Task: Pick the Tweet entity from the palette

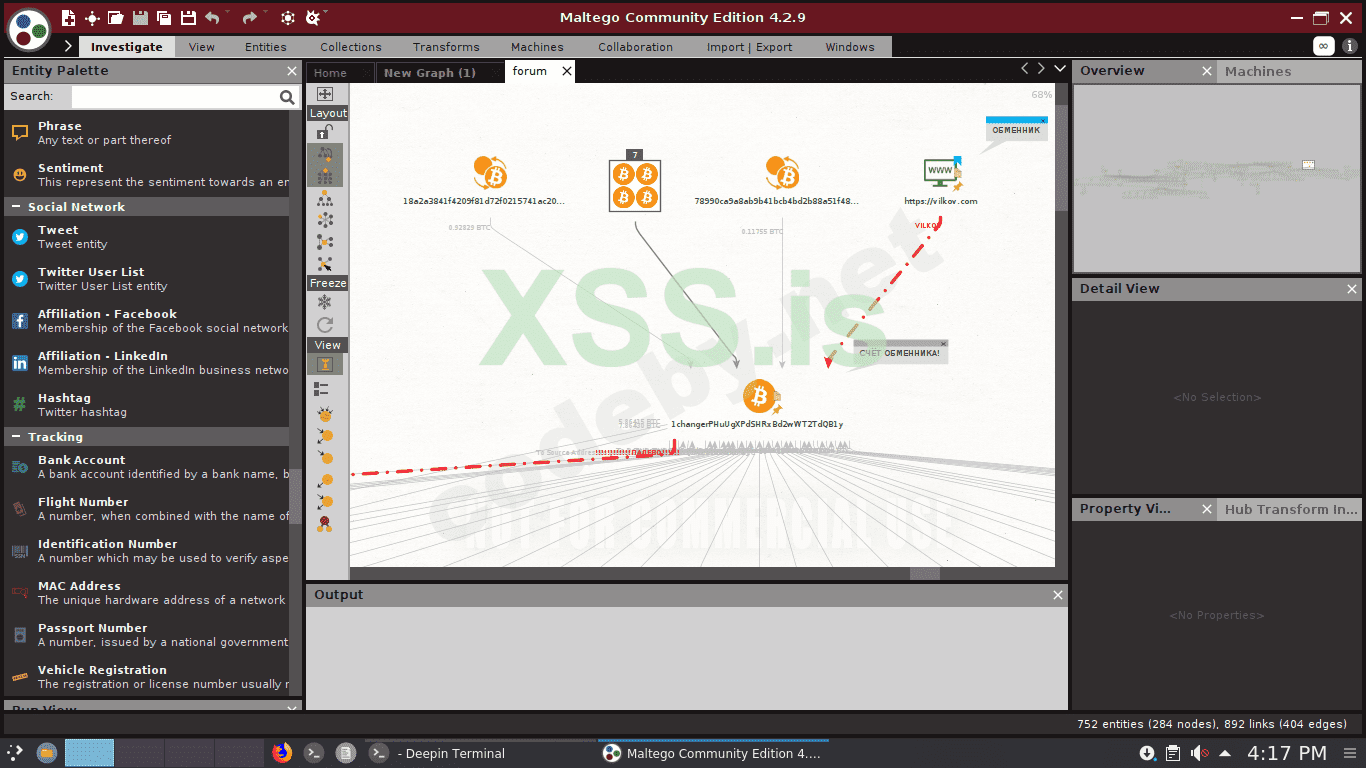Action: click(x=150, y=237)
